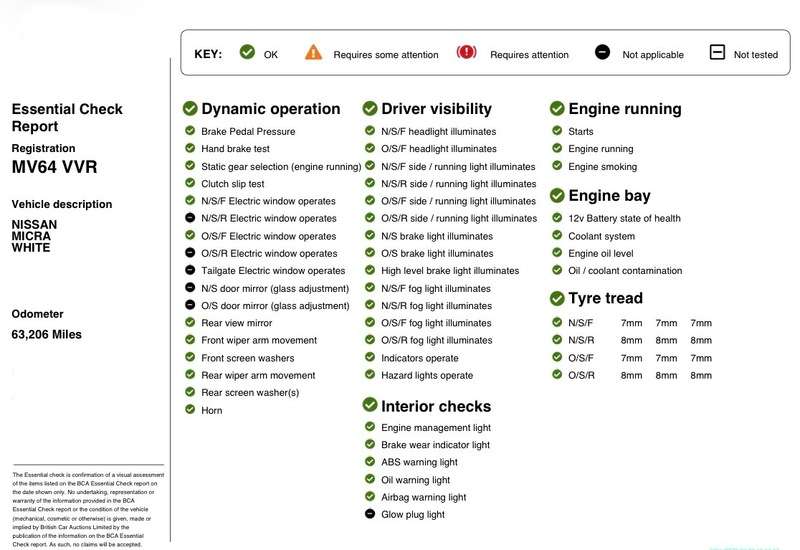Click the Coolant system item label

[601, 236]
